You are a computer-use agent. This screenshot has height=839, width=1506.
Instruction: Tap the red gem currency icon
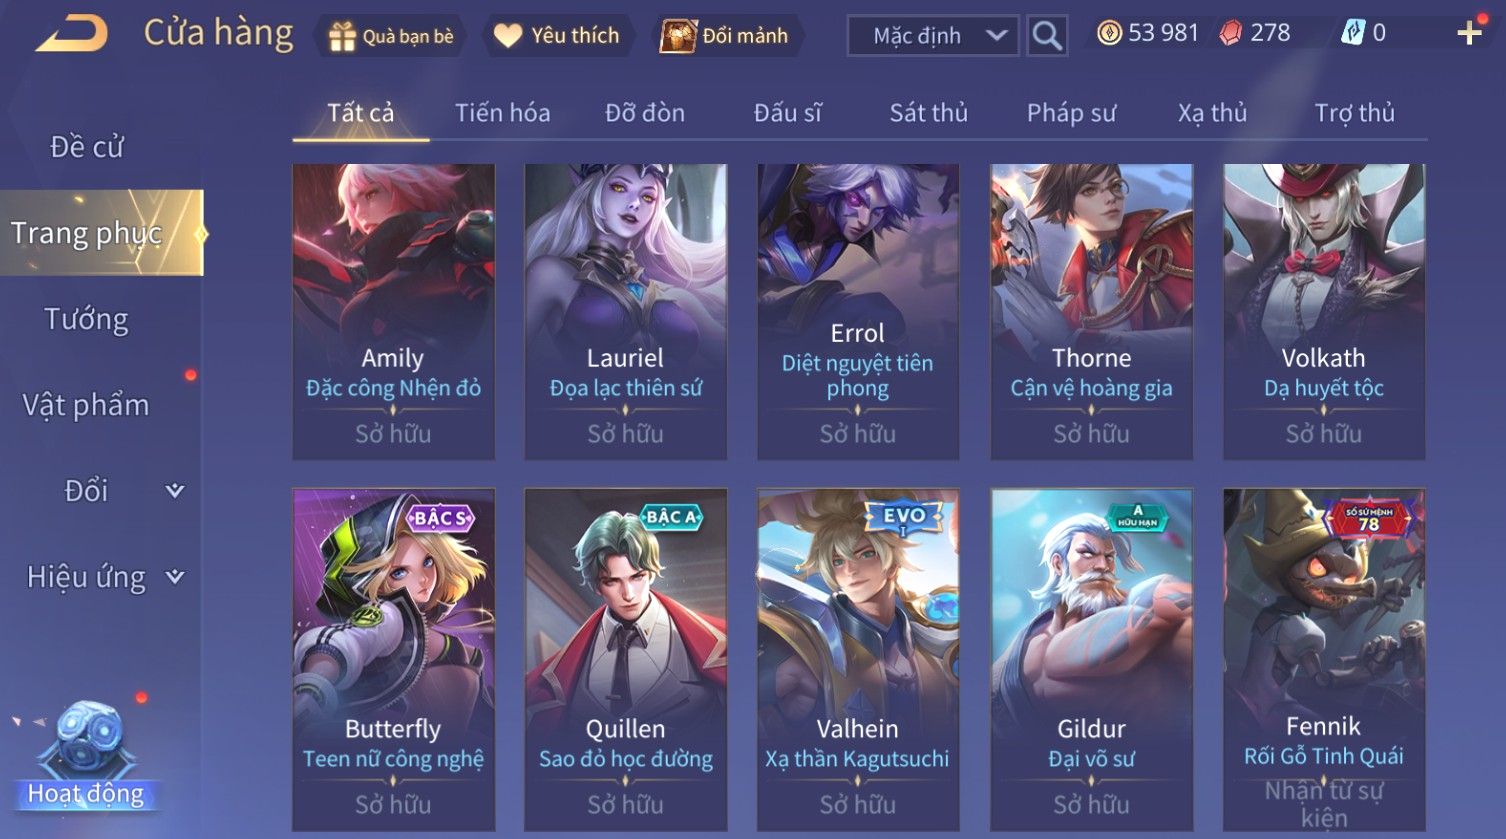pyautogui.click(x=1230, y=33)
